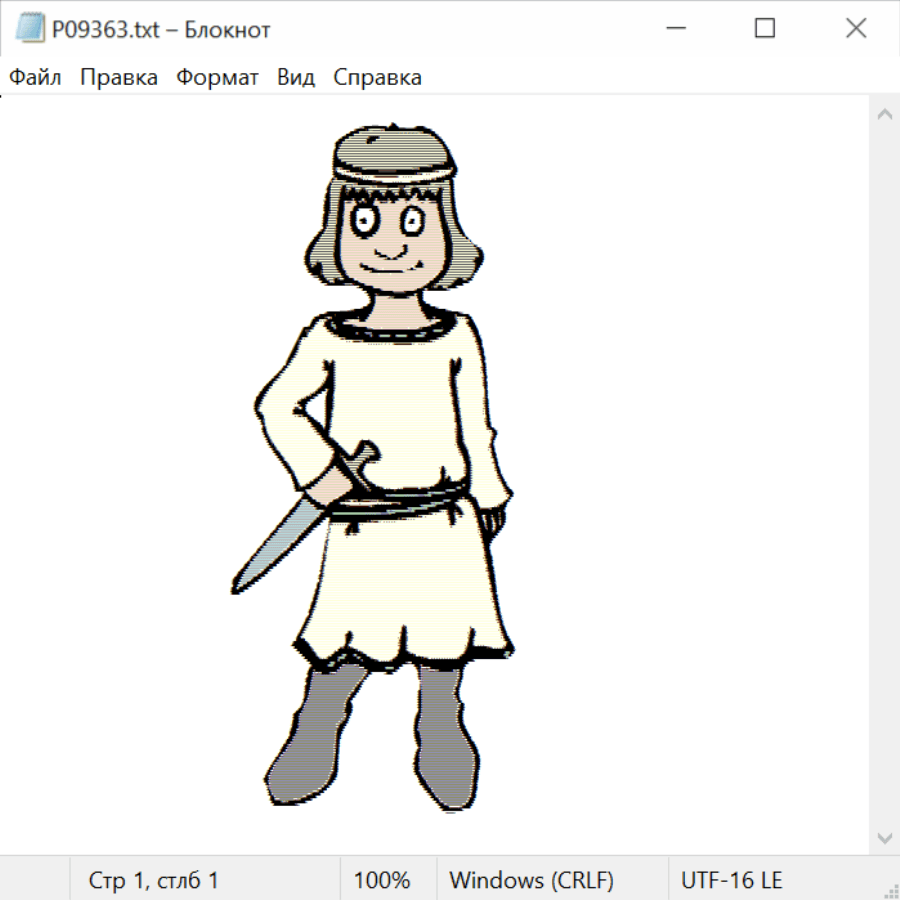Image resolution: width=900 pixels, height=900 pixels.
Task: Open the Файл menu
Action: (35, 77)
